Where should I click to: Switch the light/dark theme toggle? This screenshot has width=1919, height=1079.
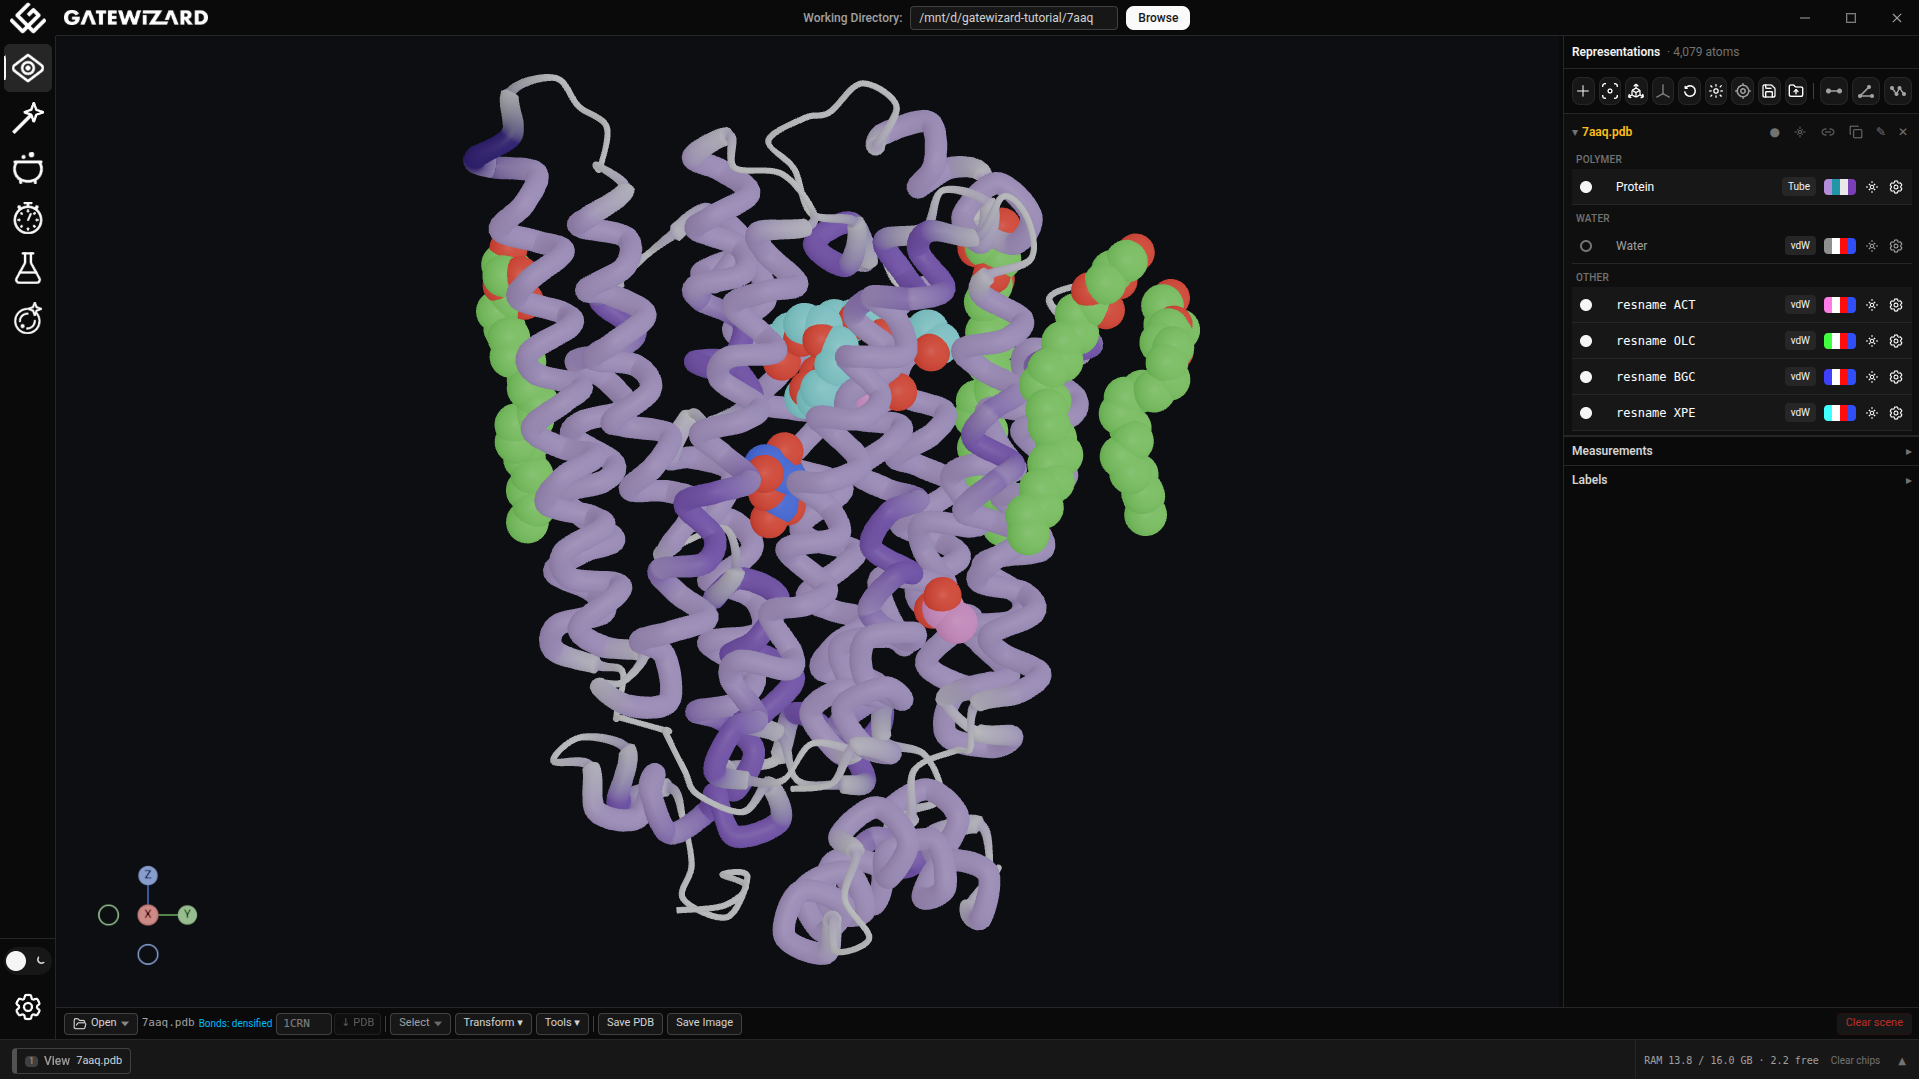(27, 961)
